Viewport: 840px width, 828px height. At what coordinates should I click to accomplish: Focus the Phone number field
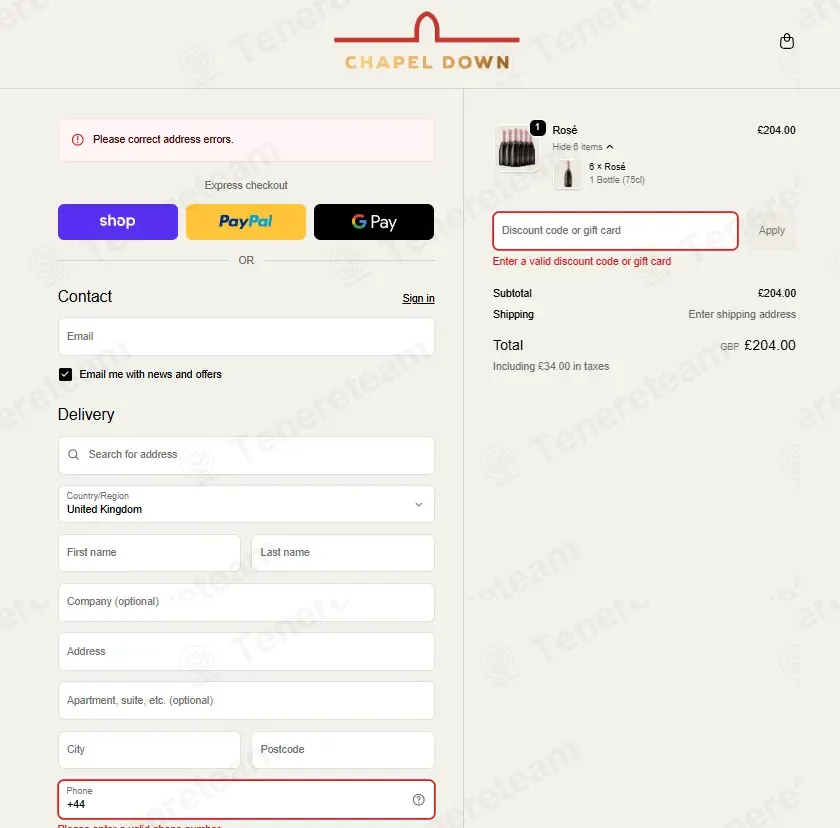tap(246, 800)
